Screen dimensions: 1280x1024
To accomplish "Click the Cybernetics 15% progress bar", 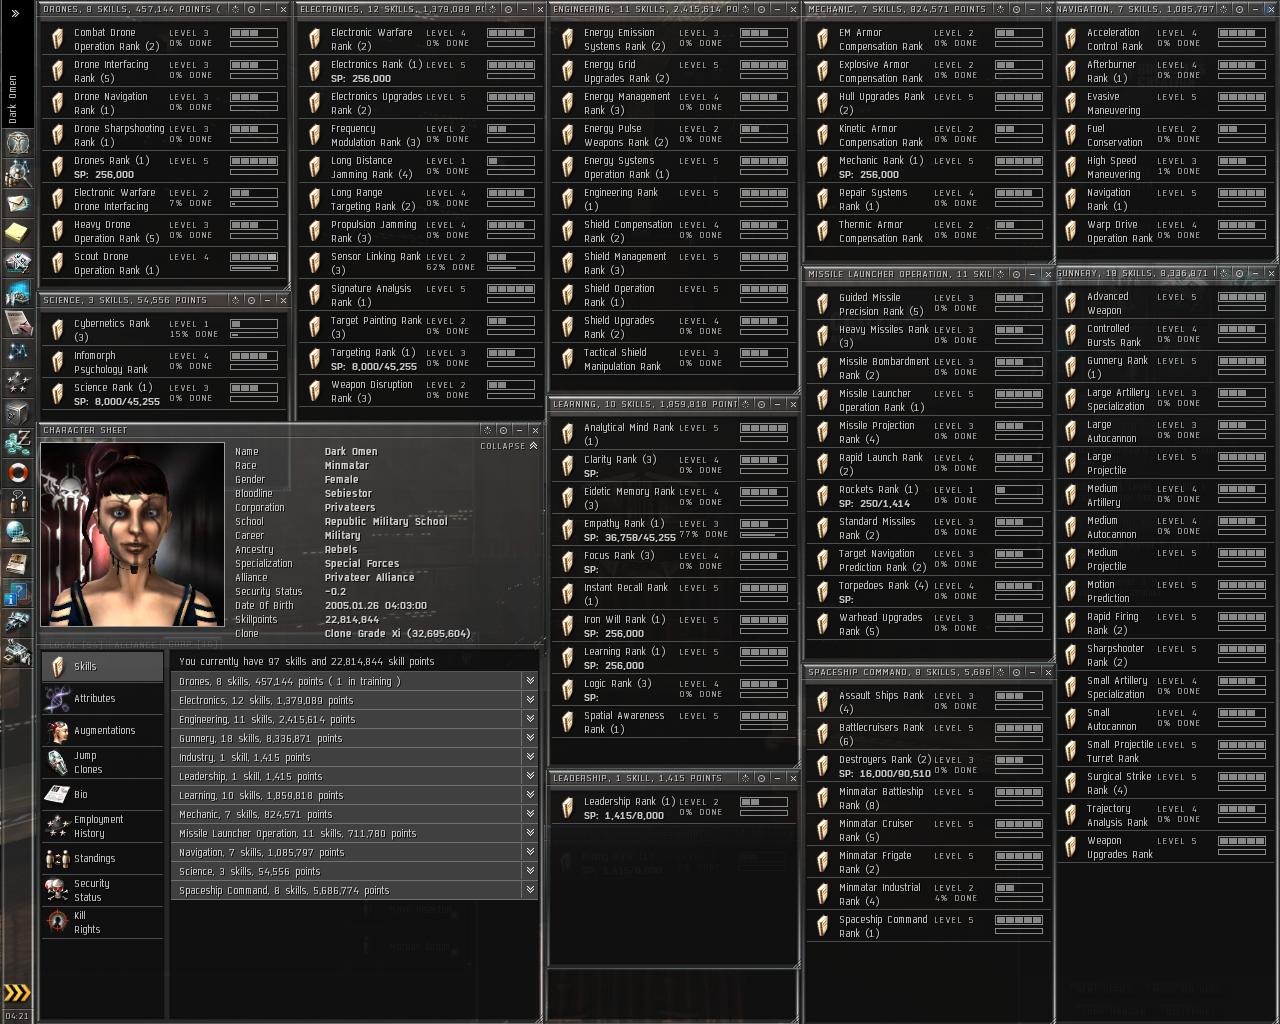I will coord(254,335).
